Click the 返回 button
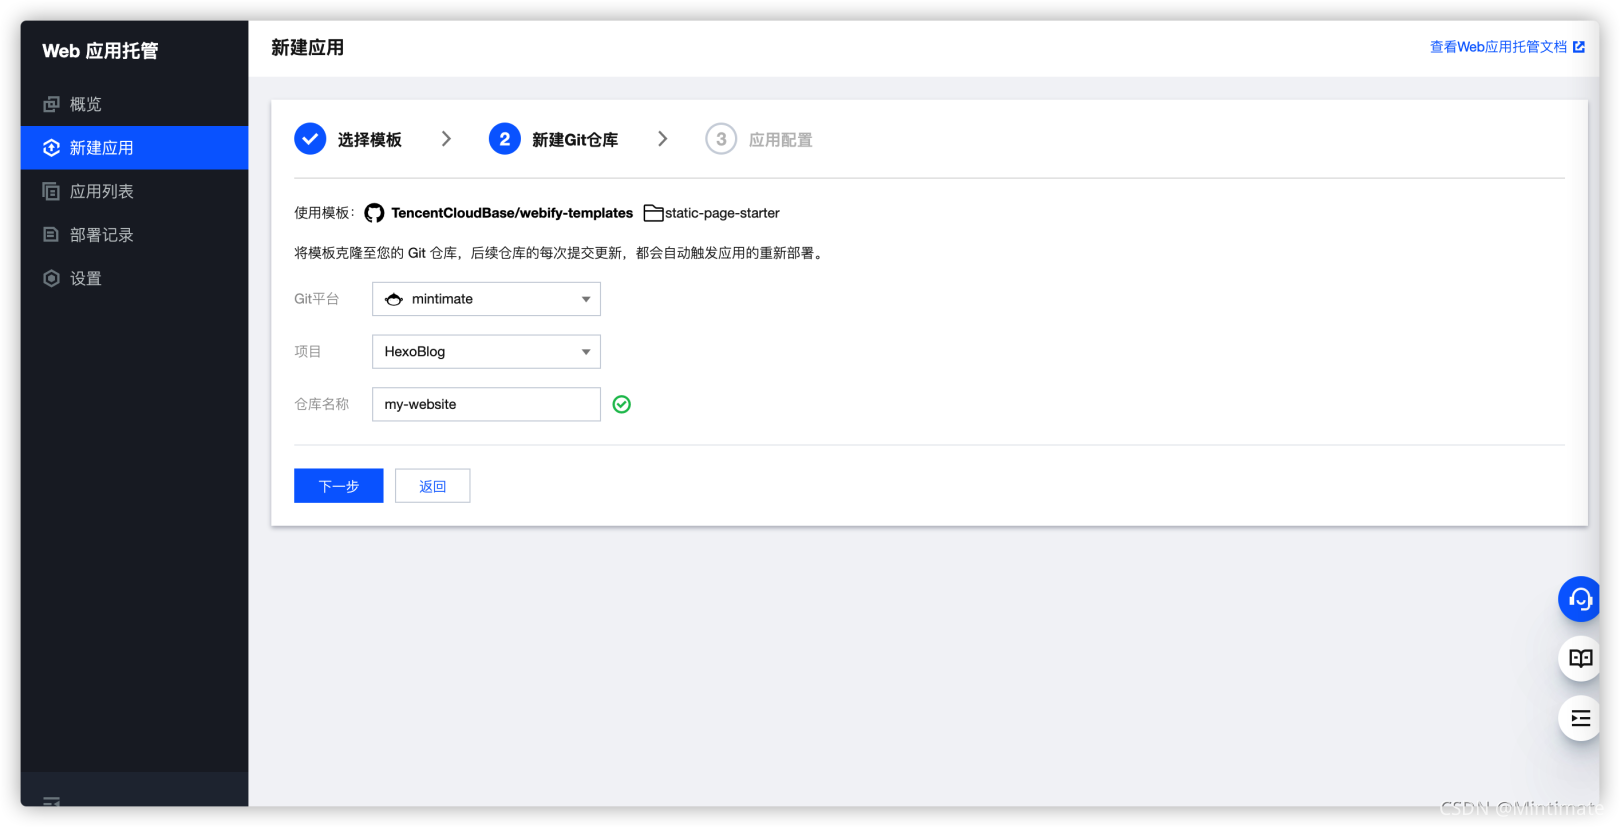1620x827 pixels. pos(432,486)
